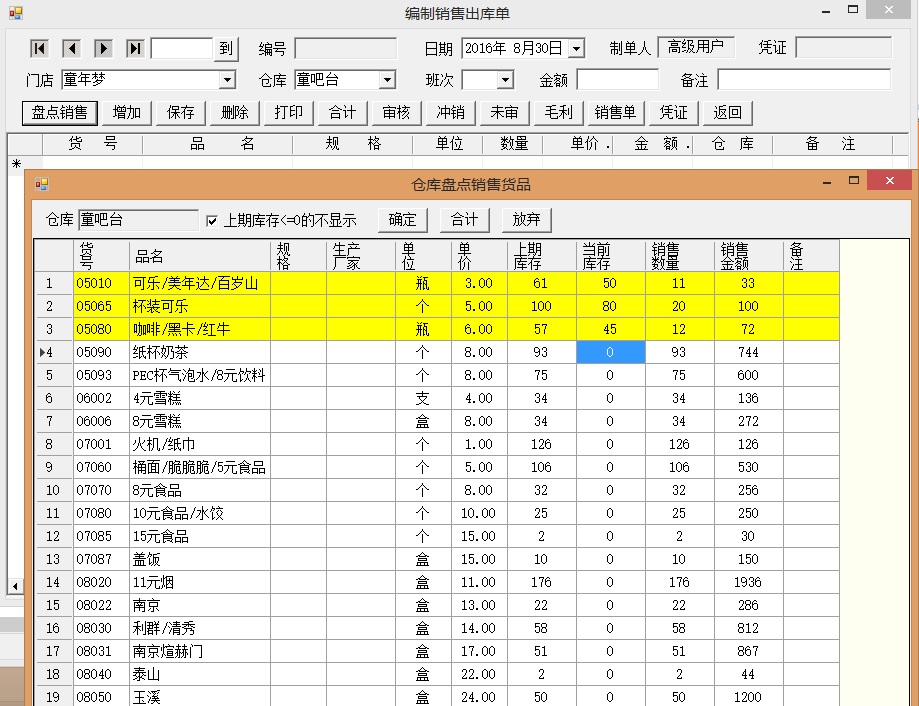Click the 凭证 voucher text field
The height and width of the screenshot is (706, 919).
[x=843, y=48]
